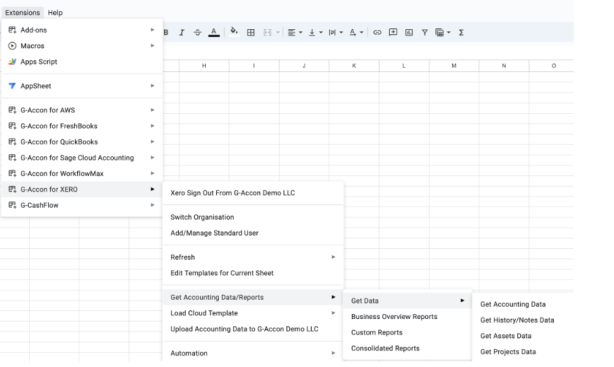Click the G-Accon for FreshBooks icon
Viewport: 614px width, 367px height.
[12, 126]
